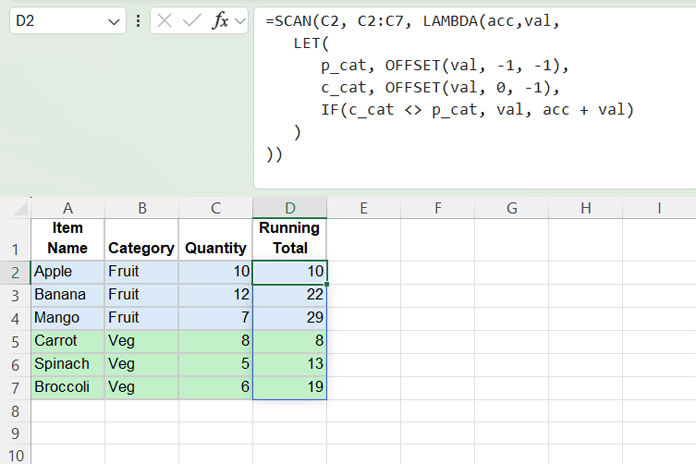The image size is (696, 464).
Task: Click the 'Fruit' cell in the Apple row
Action: coord(142,272)
